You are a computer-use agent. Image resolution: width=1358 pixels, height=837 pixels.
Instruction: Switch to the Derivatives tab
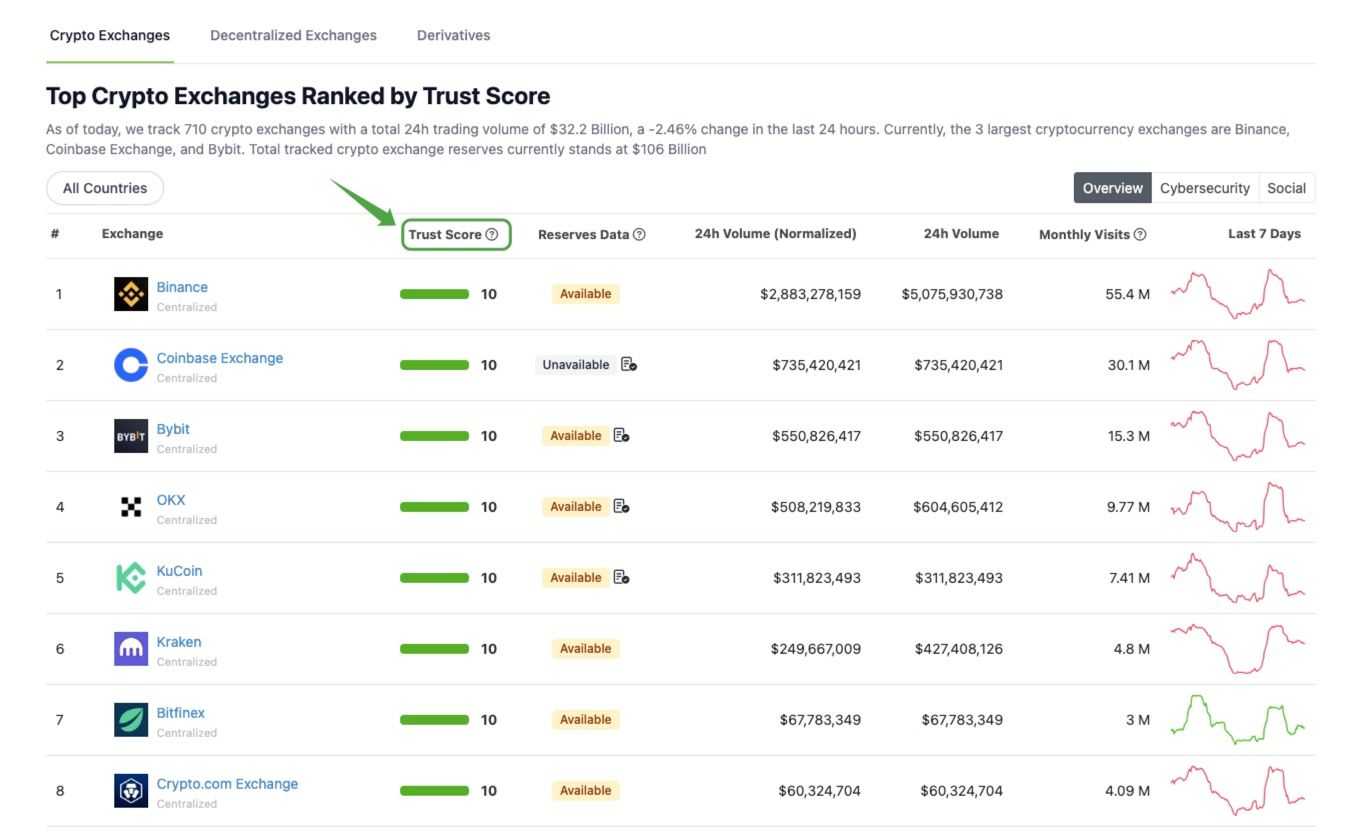coord(453,35)
